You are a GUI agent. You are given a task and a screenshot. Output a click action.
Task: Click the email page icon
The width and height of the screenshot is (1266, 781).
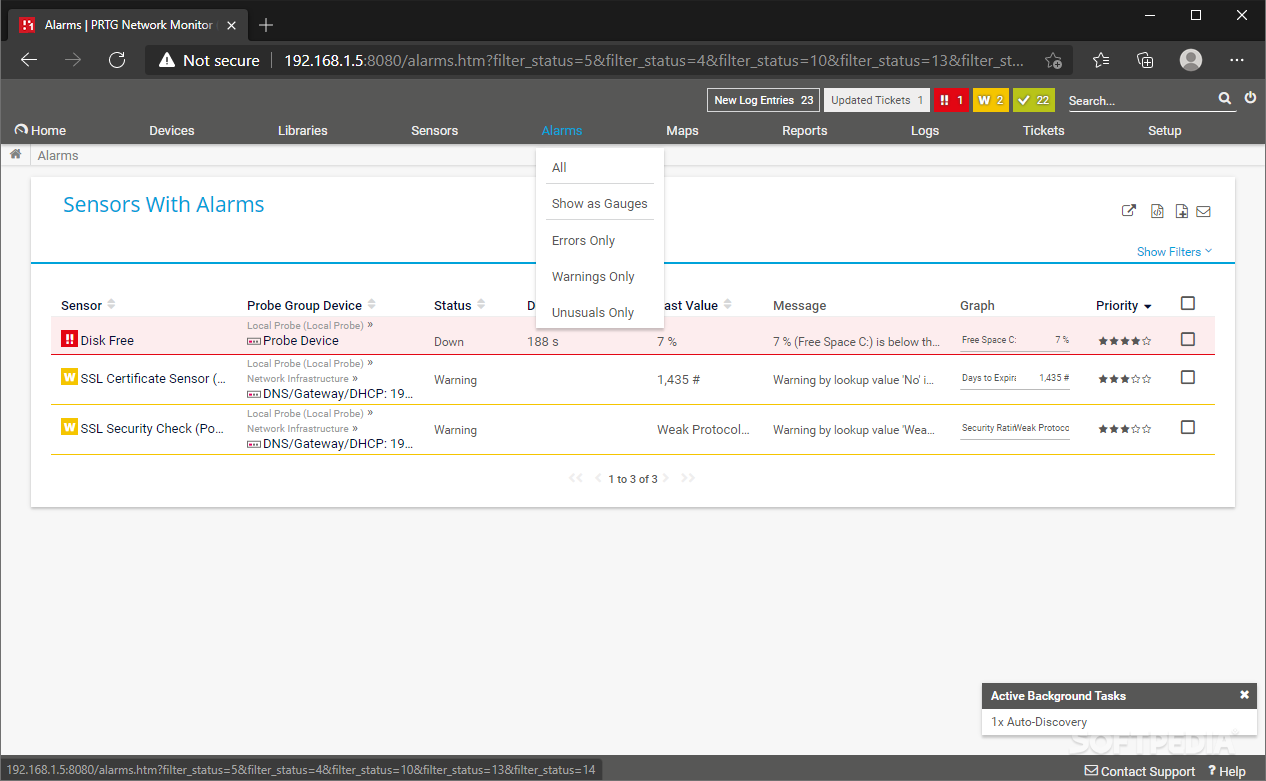pos(1203,211)
